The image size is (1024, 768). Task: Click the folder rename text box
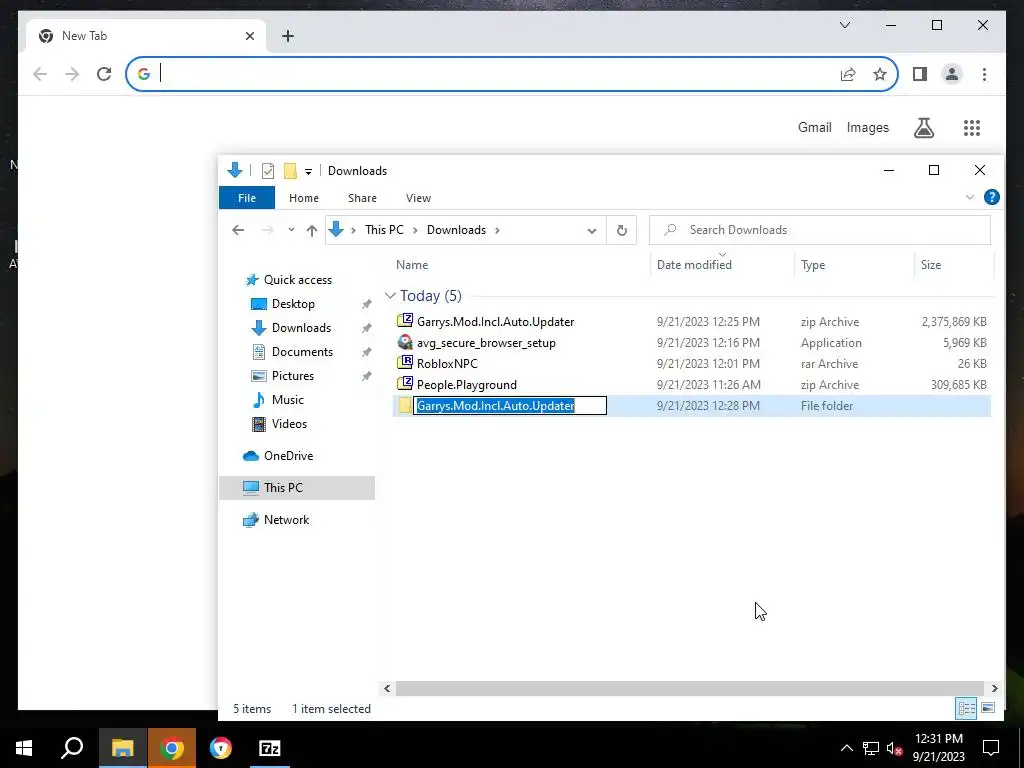pyautogui.click(x=510, y=406)
